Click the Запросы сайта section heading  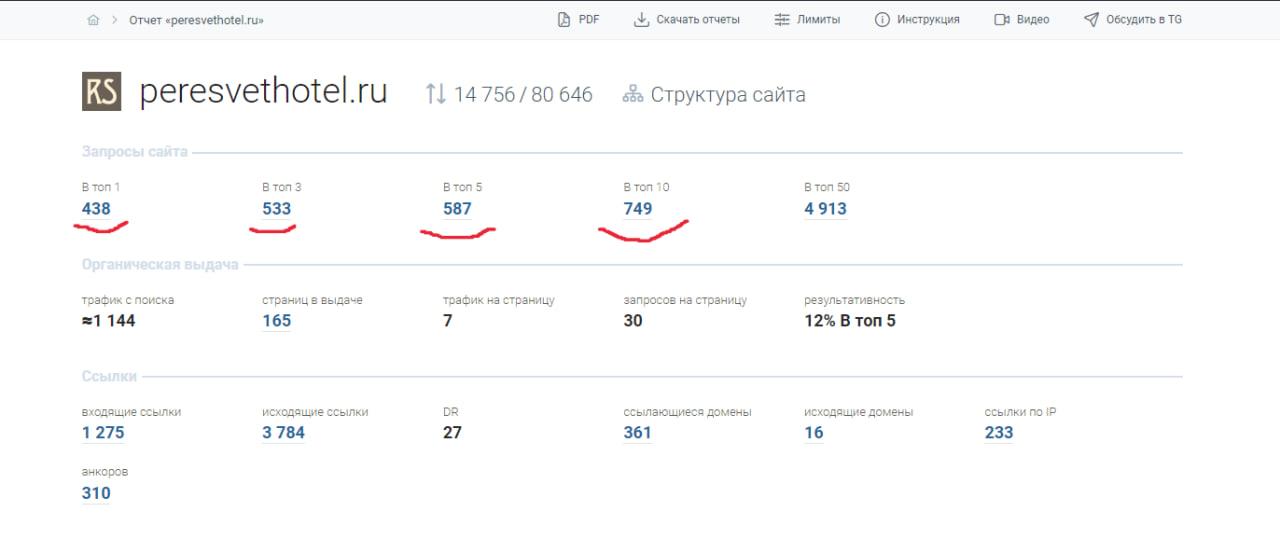click(x=135, y=153)
